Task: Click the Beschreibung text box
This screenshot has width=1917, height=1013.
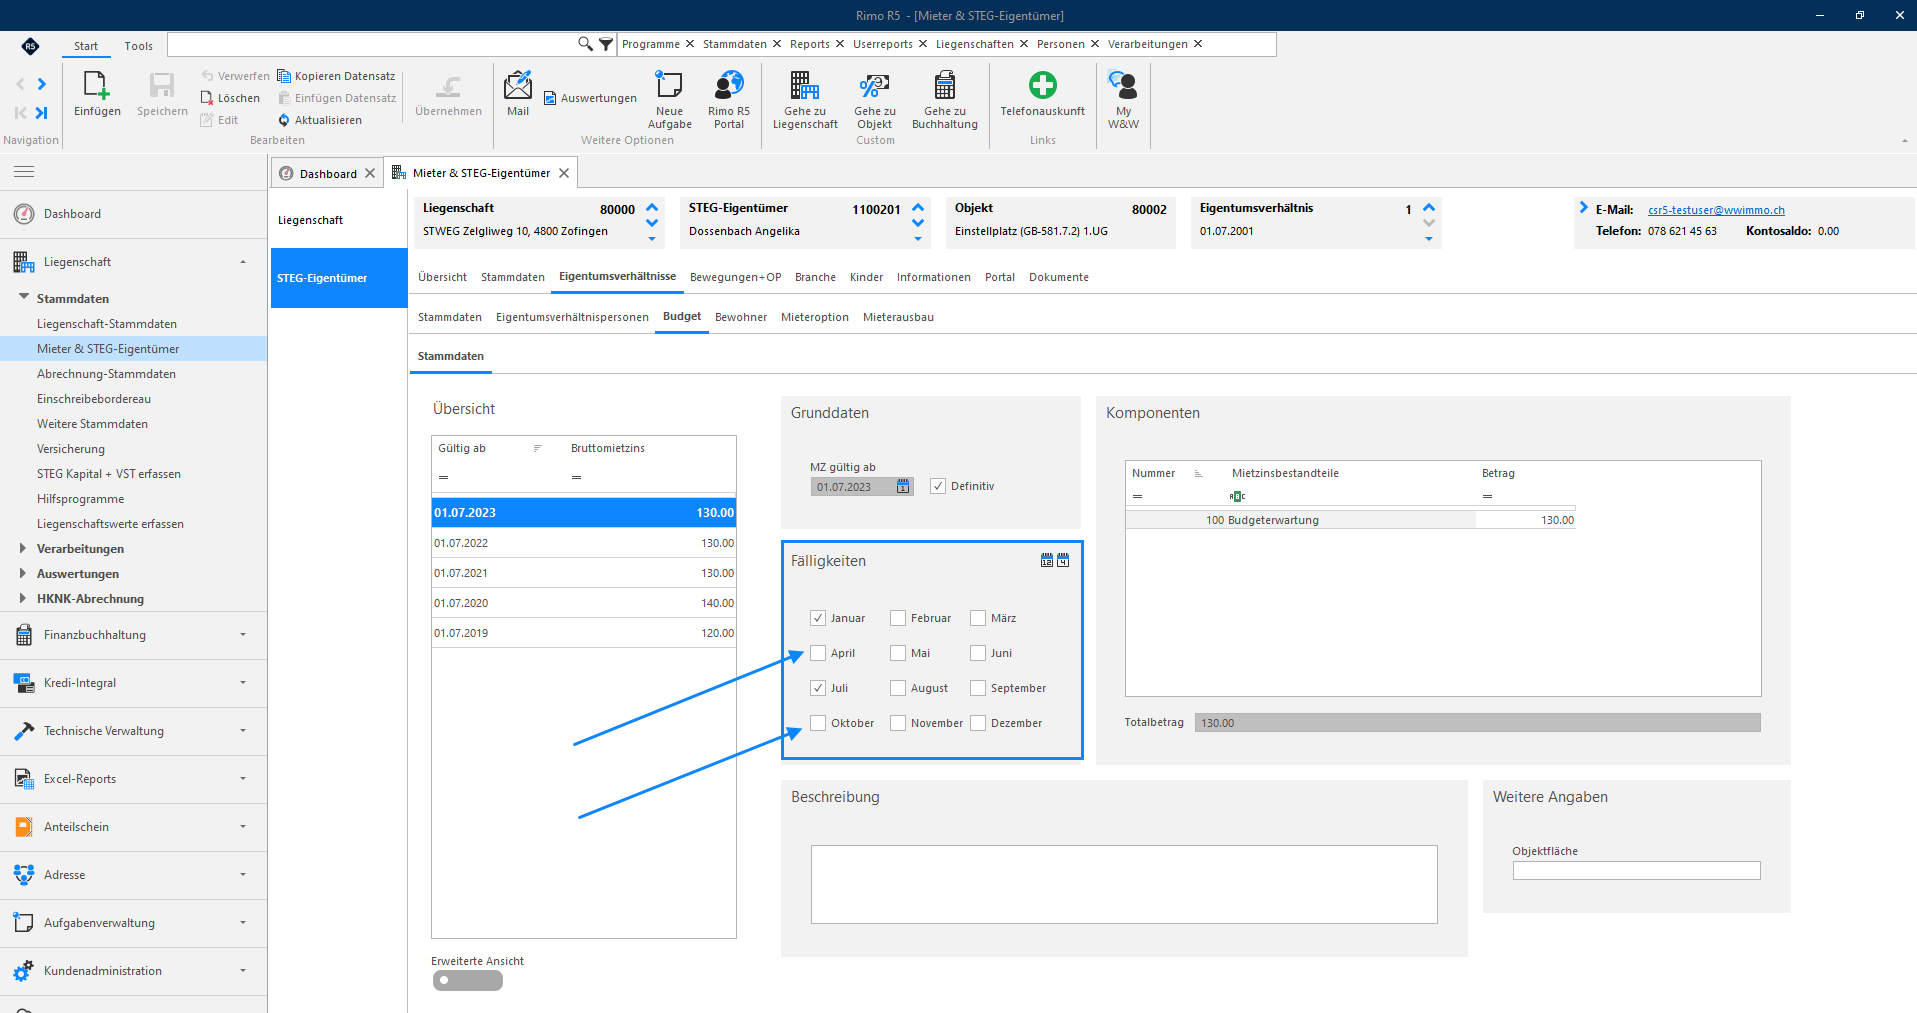Action: 1124,884
